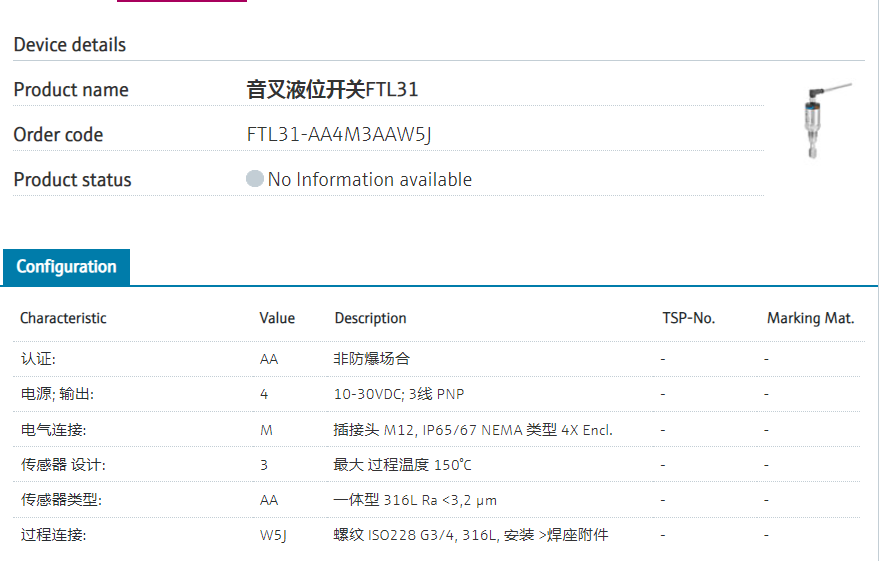Click the Marking Mat. column header
The image size is (883, 561).
coord(810,318)
